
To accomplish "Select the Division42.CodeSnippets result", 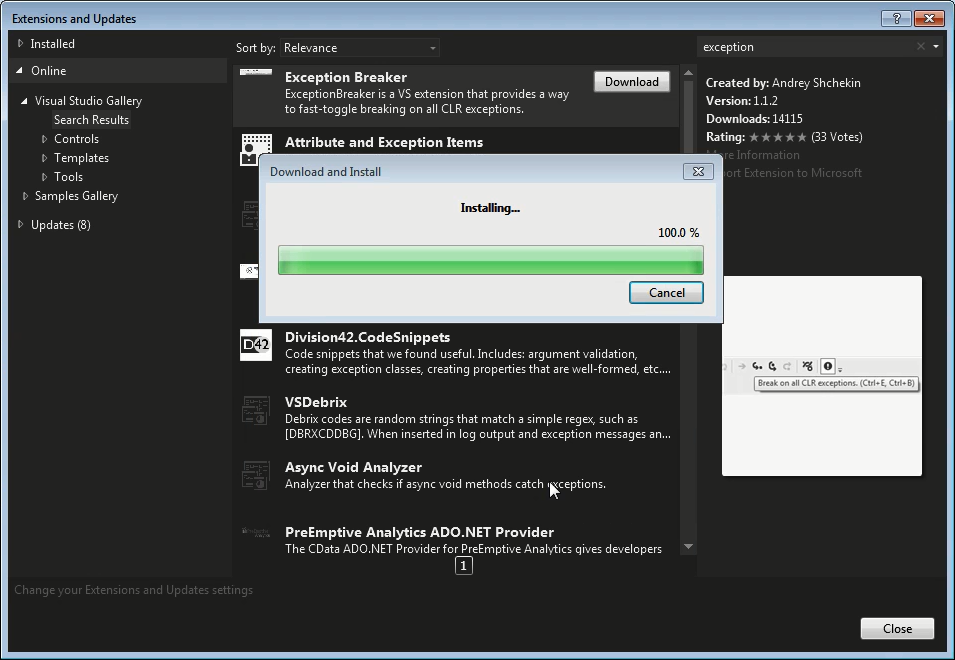I will [x=367, y=337].
